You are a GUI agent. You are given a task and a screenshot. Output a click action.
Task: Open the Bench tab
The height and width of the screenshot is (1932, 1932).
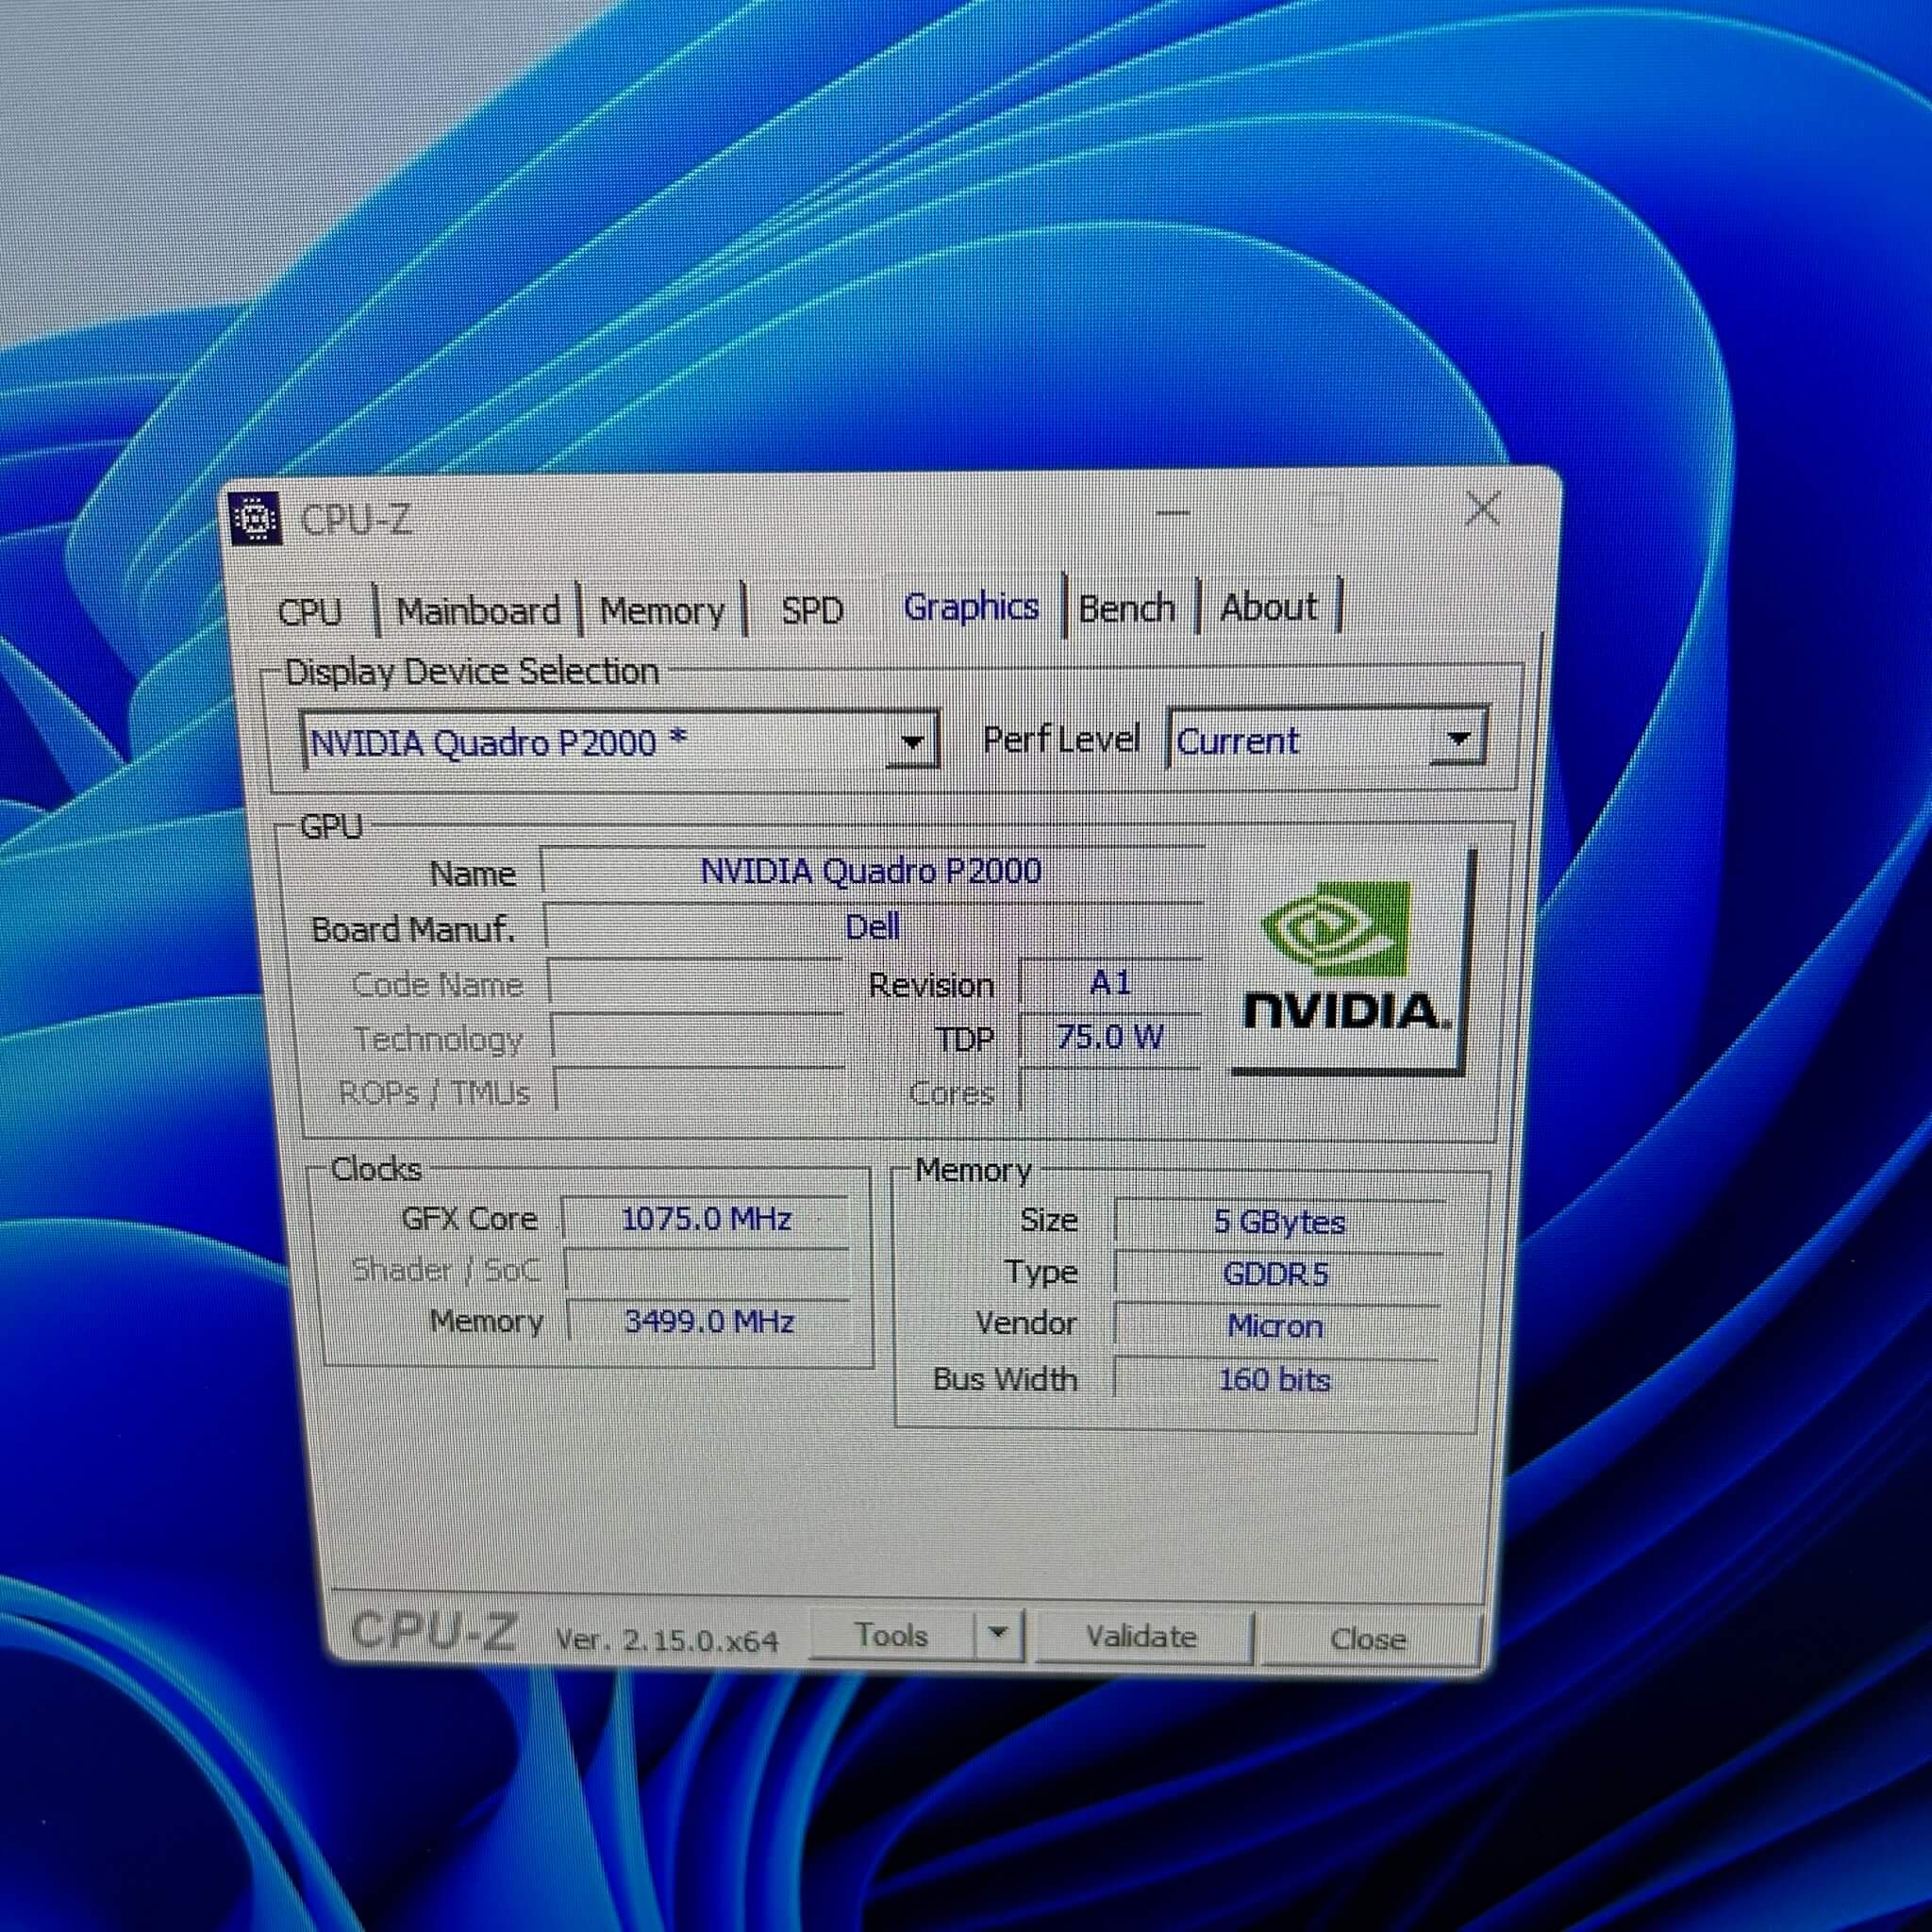tap(1127, 607)
